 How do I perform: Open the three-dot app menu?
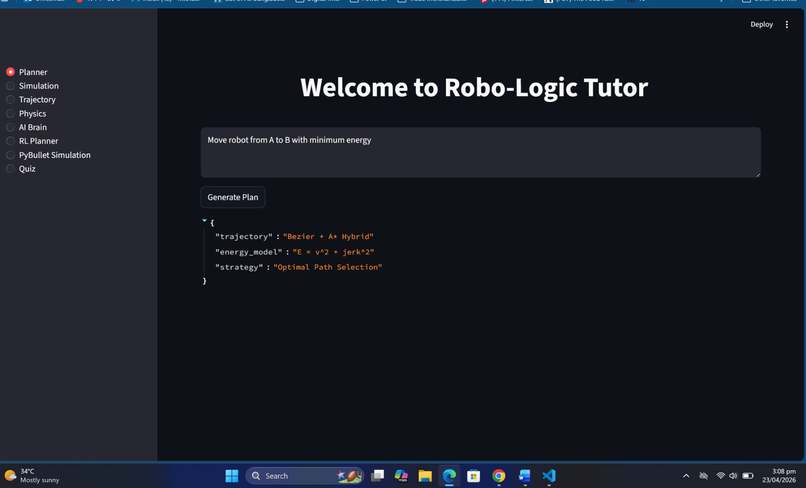[x=786, y=24]
